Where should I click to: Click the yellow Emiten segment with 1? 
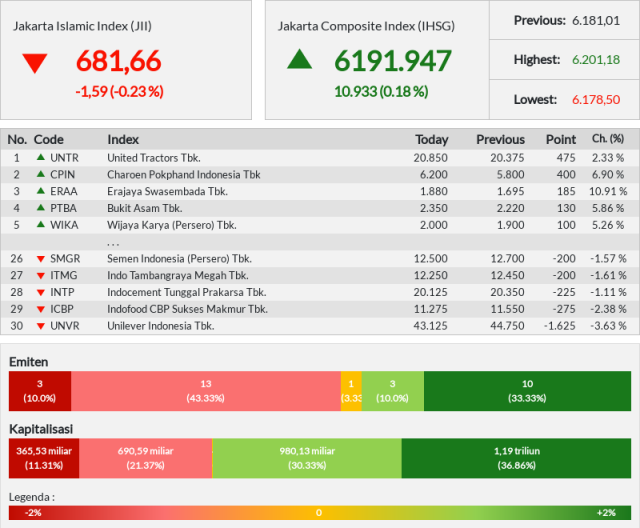pos(351,391)
